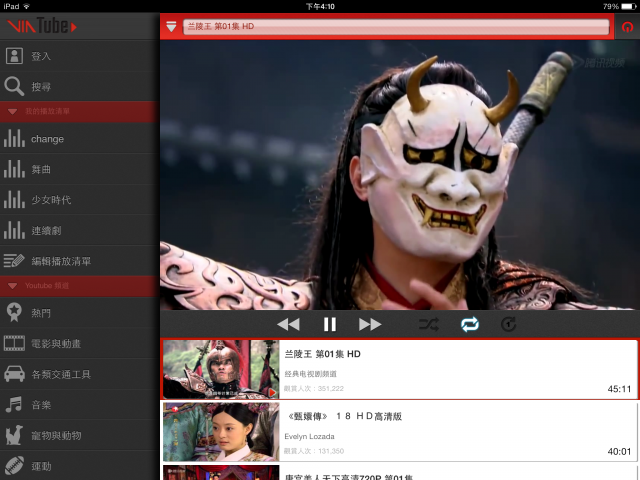Click the login person icon
The width and height of the screenshot is (640, 480).
14,56
